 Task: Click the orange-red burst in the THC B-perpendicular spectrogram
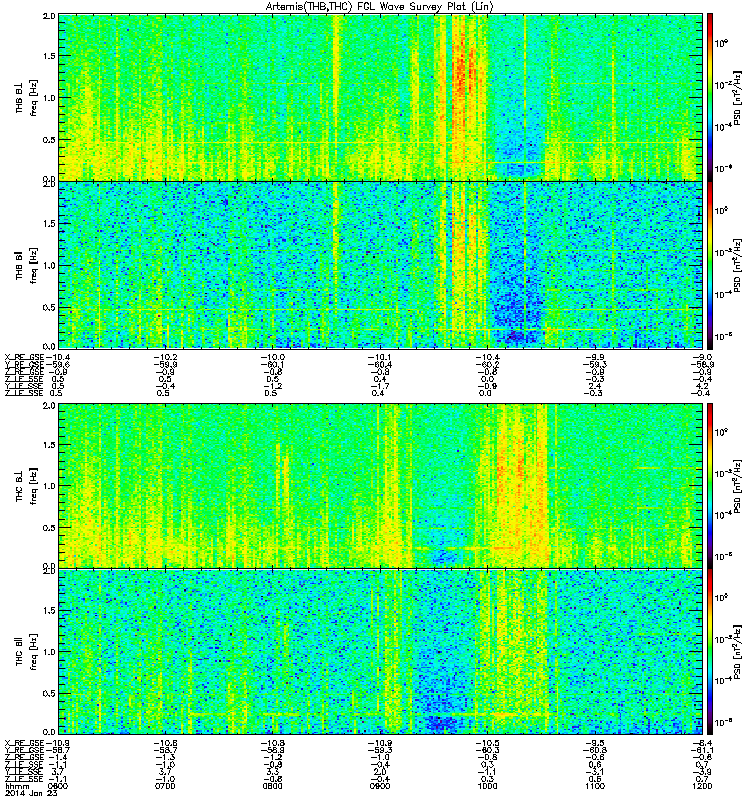pyautogui.click(x=520, y=485)
